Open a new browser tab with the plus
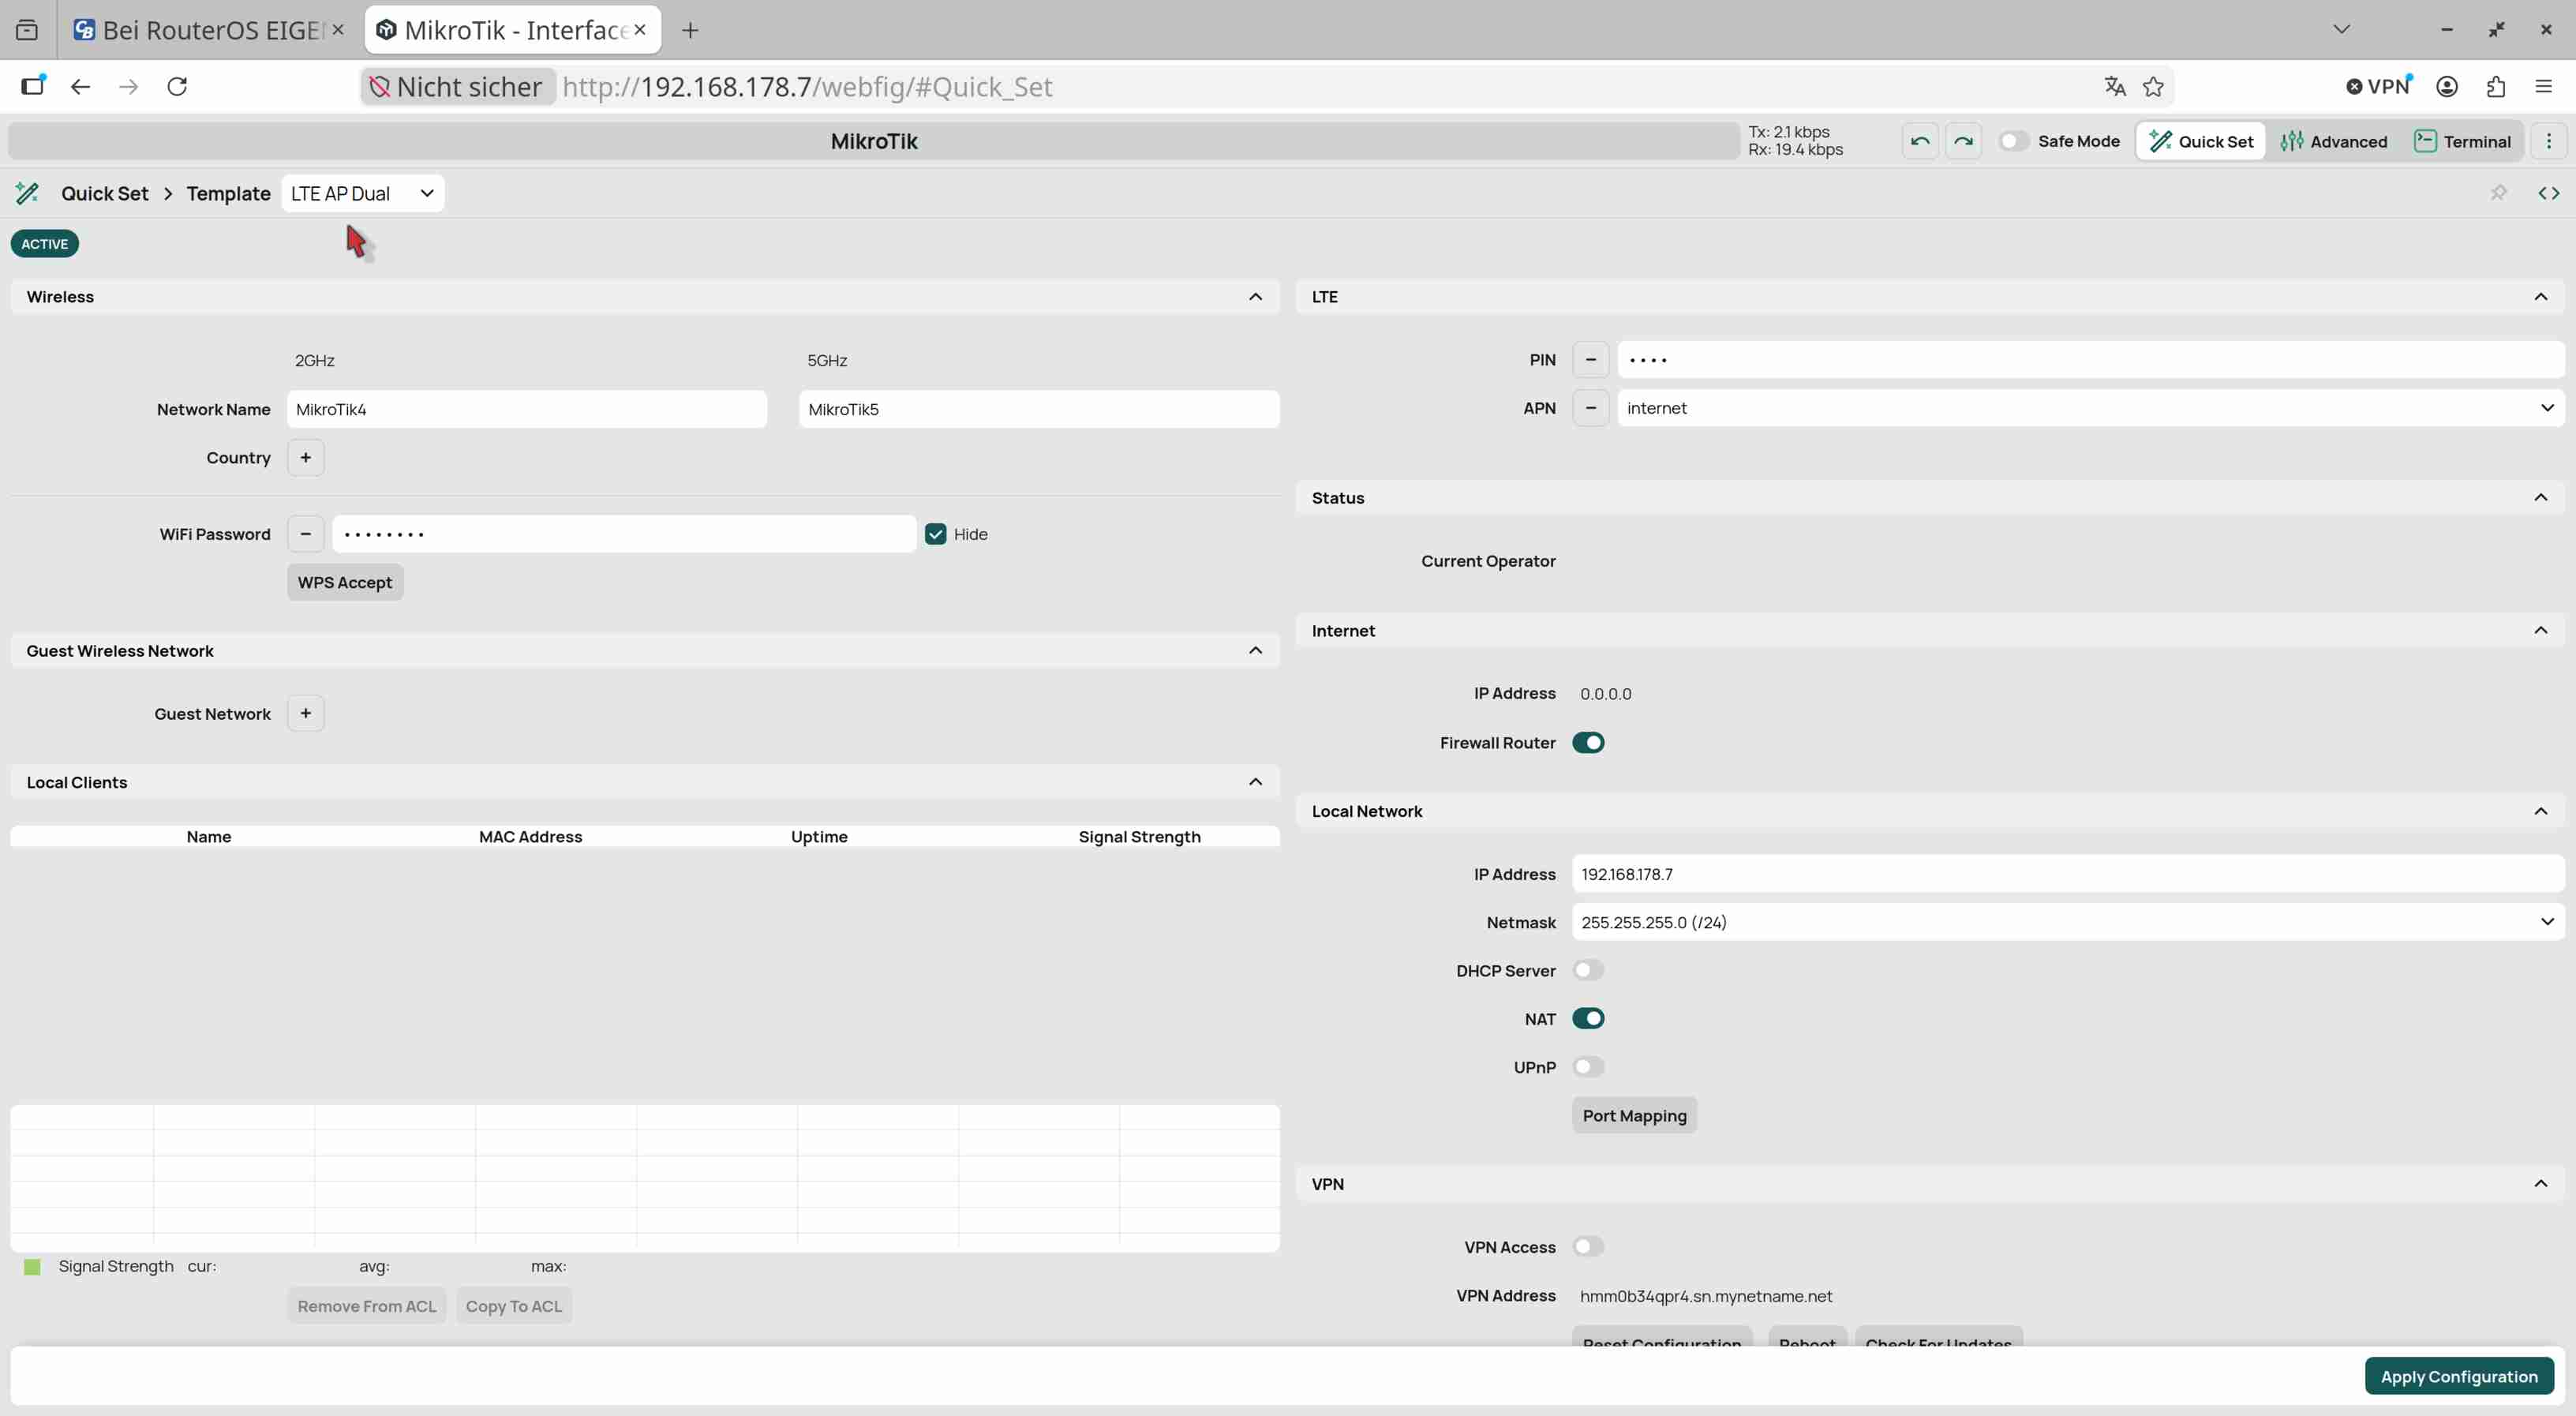Screen dimensions: 2576x1416 tap(690, 30)
